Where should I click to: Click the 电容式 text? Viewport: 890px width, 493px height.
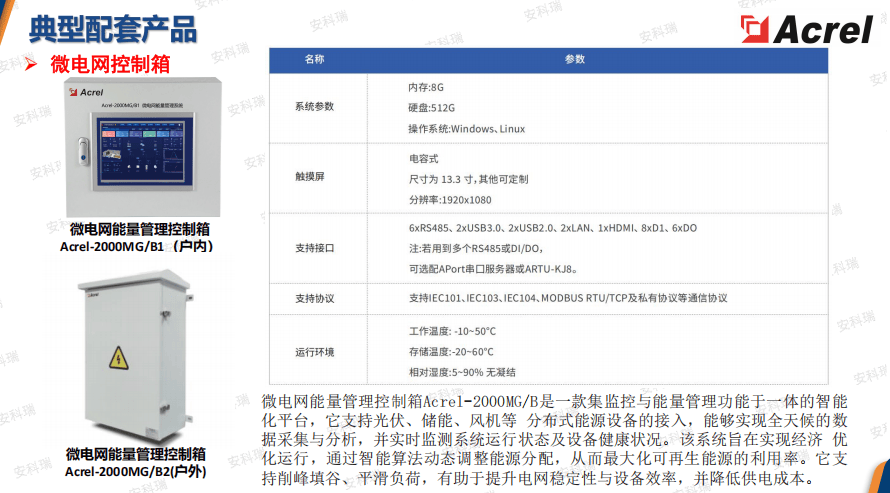point(423,159)
